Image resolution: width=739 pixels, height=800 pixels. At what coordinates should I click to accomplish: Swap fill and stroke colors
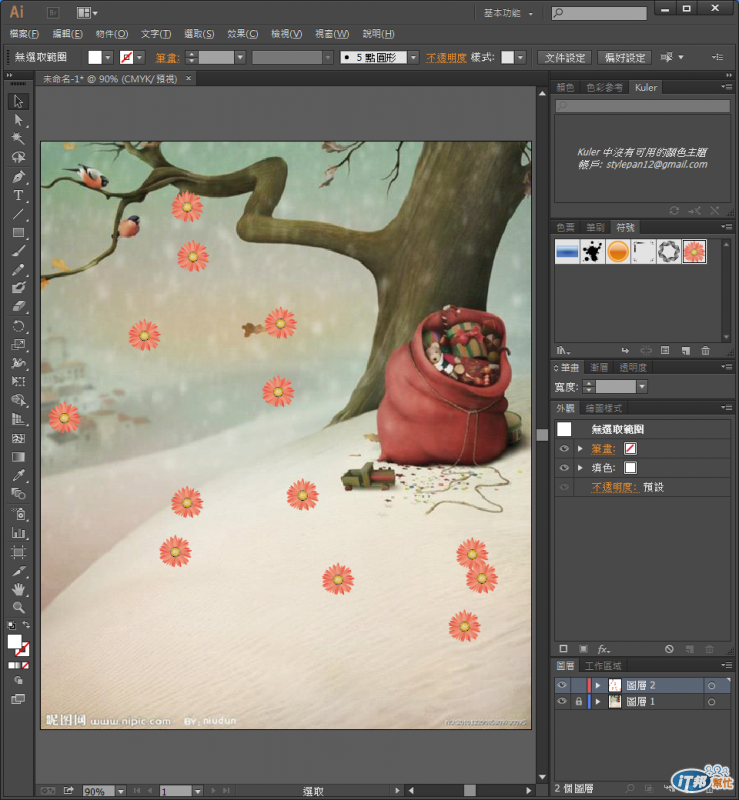pyautogui.click(x=26, y=624)
